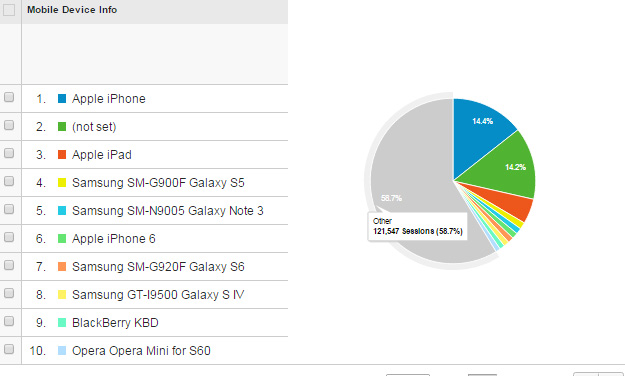Click the Samsung GT-I9500 Galaxy S IV link
This screenshot has width=625, height=376.
tap(158, 295)
